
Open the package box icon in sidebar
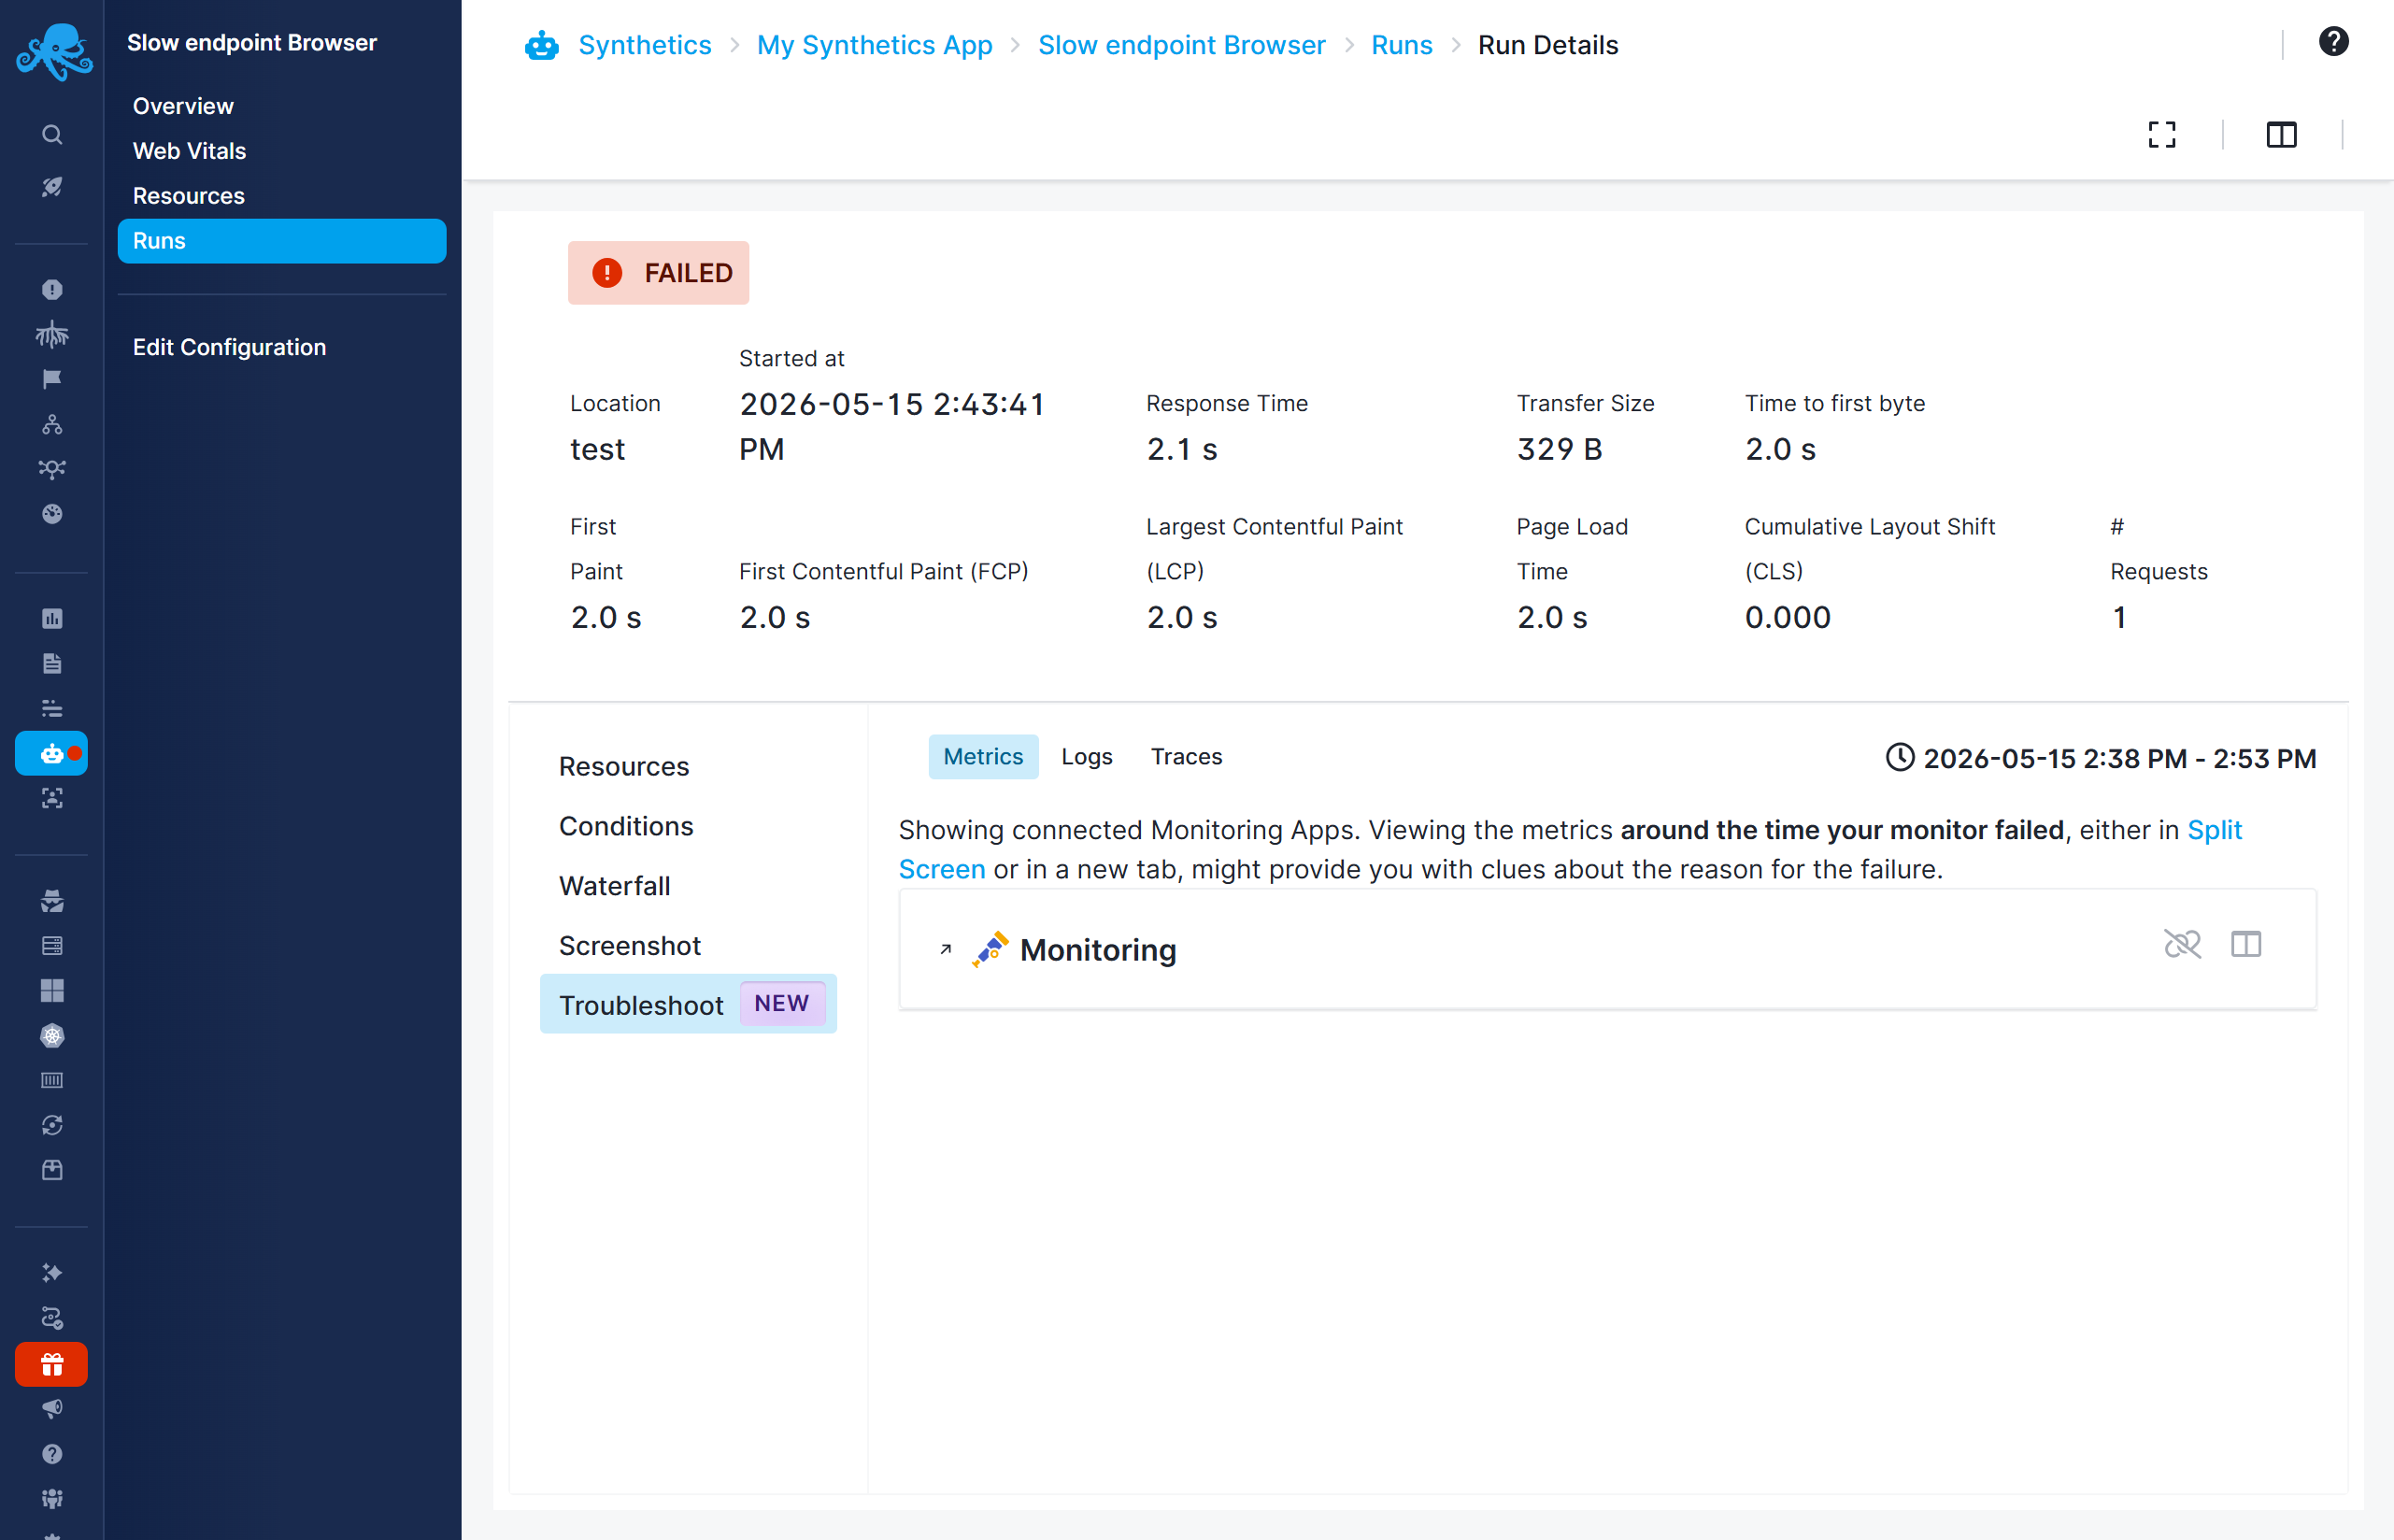(52, 1170)
